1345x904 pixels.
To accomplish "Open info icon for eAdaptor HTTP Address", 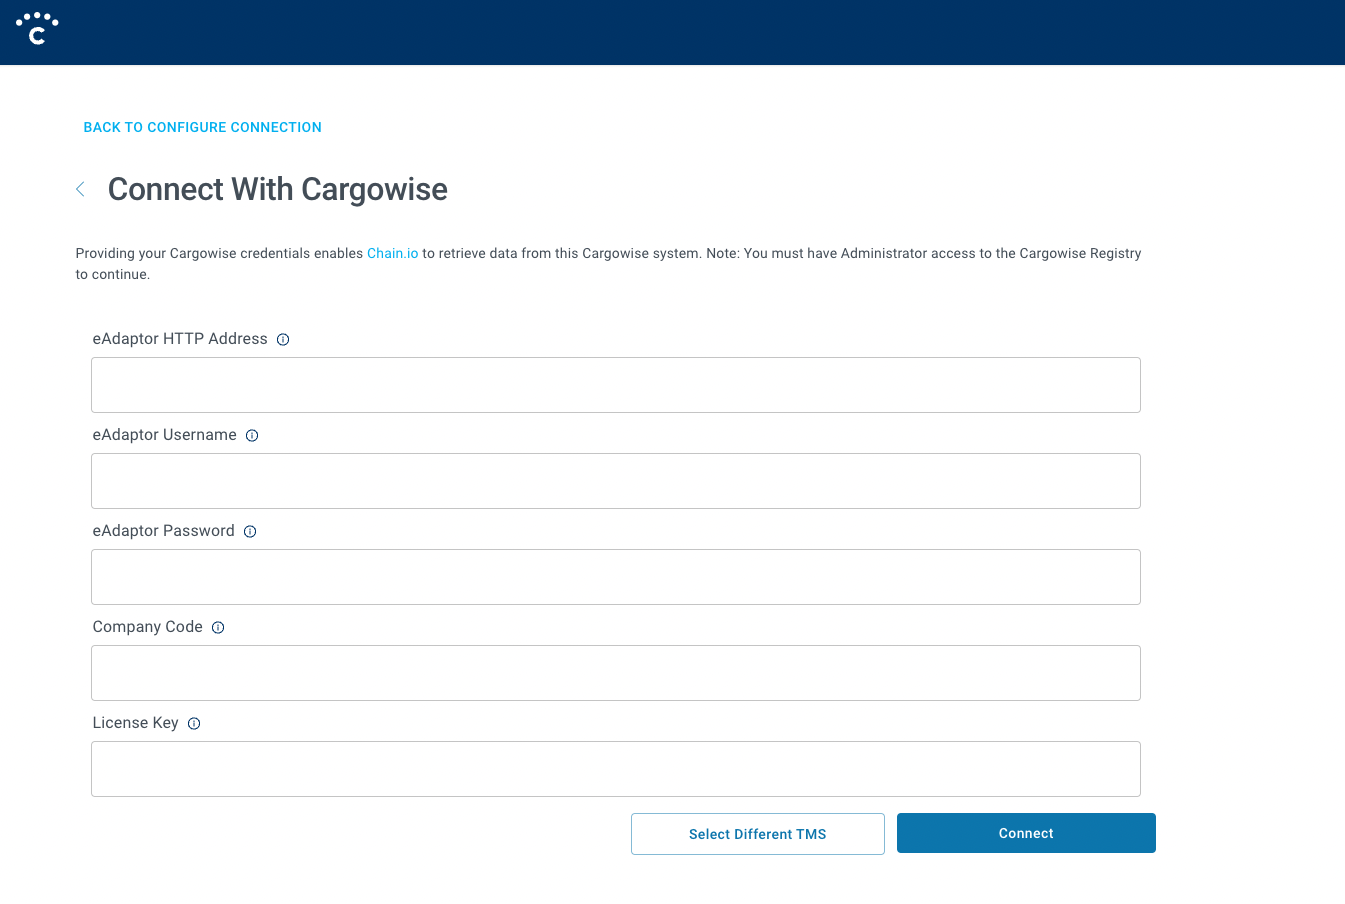I will [283, 339].
